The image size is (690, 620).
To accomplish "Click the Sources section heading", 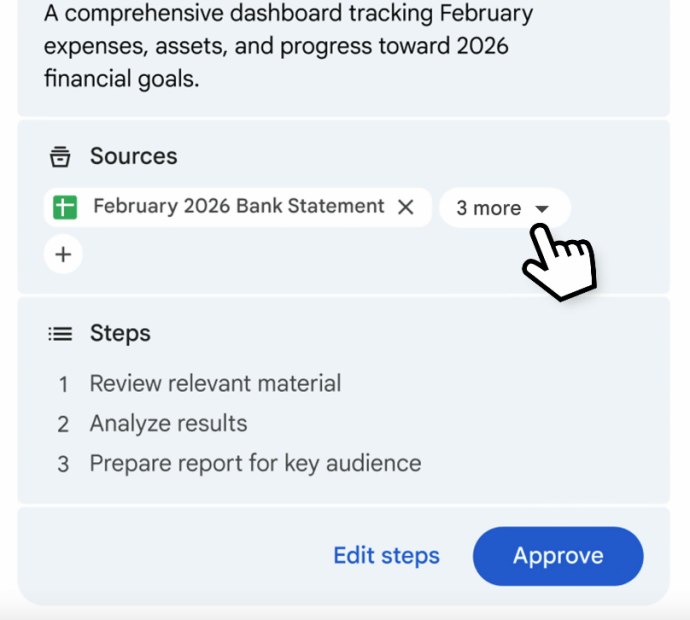I will [x=133, y=156].
